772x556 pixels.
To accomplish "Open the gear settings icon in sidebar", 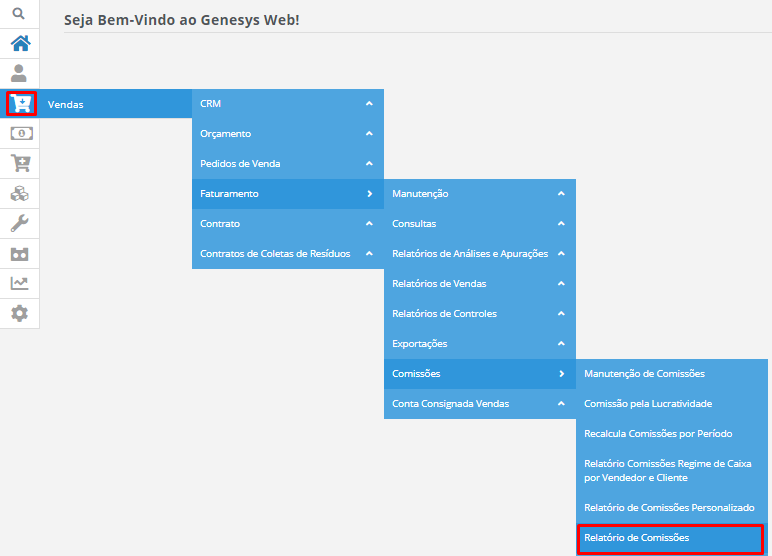I will pos(20,313).
